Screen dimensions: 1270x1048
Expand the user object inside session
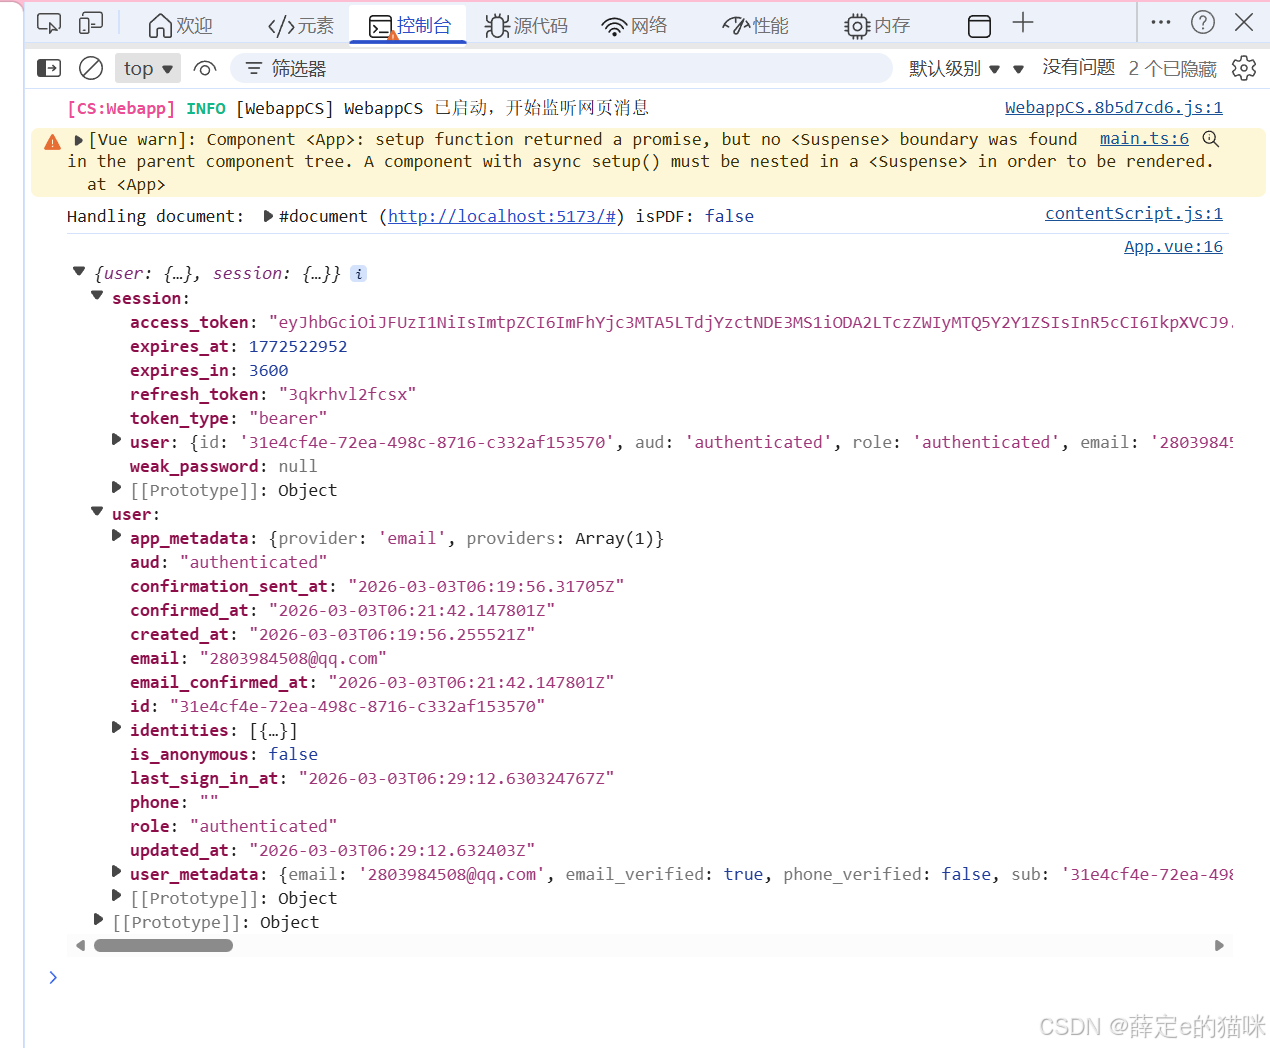[x=116, y=439]
